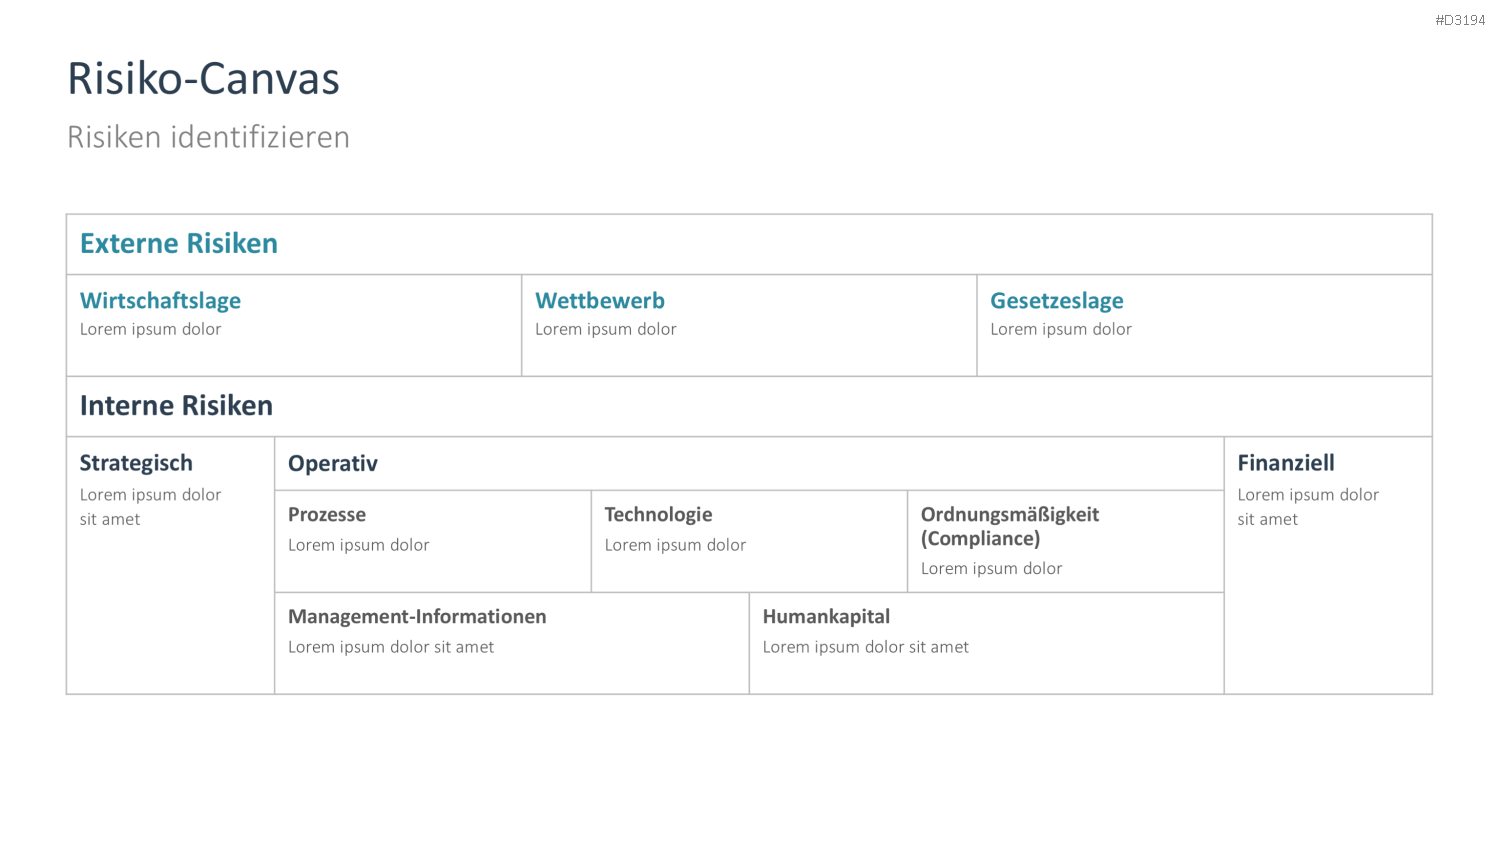The width and height of the screenshot is (1500, 844).
Task: Click the Wirtschaftslage heading
Action: (x=160, y=300)
